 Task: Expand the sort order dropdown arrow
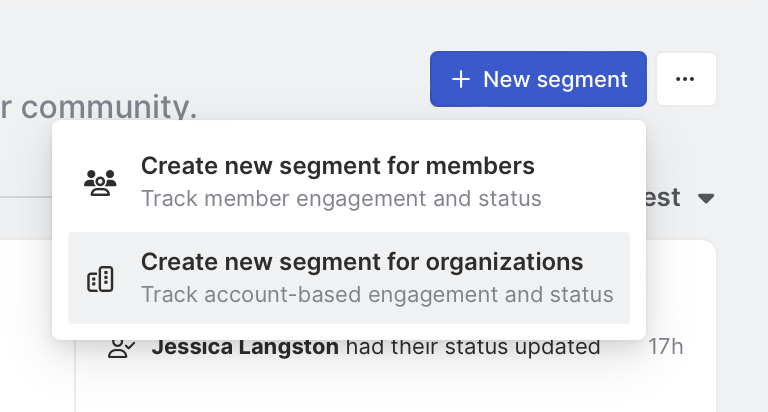click(706, 199)
